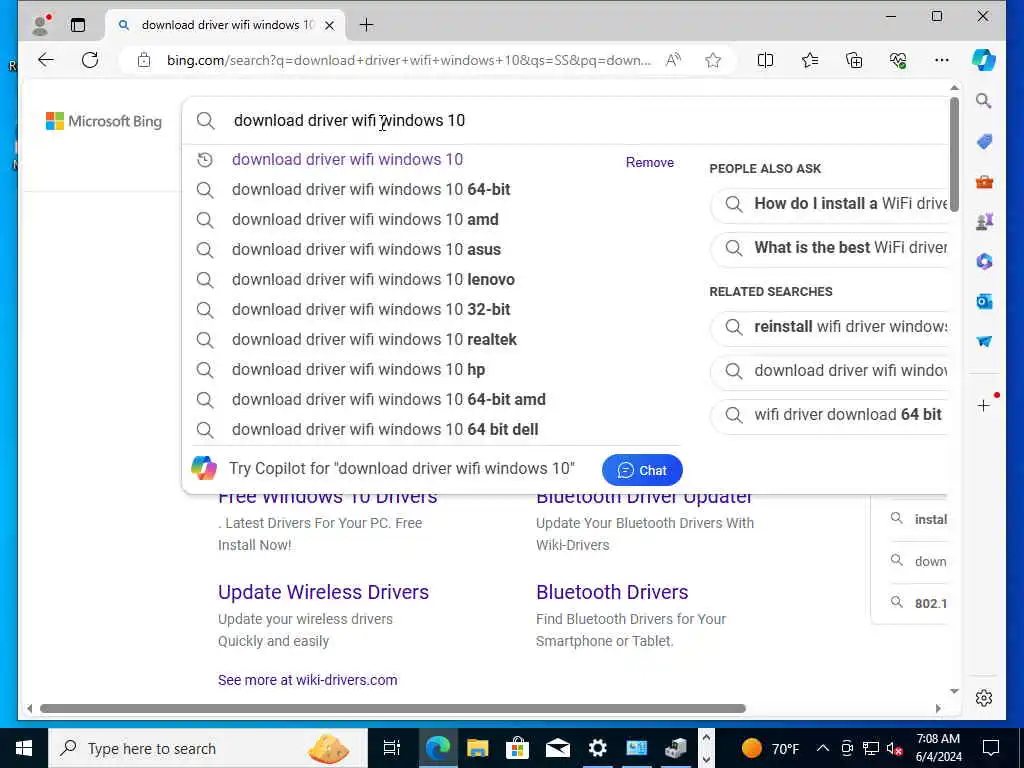Open 'wifi driver download 64 bit' related search

829,415
